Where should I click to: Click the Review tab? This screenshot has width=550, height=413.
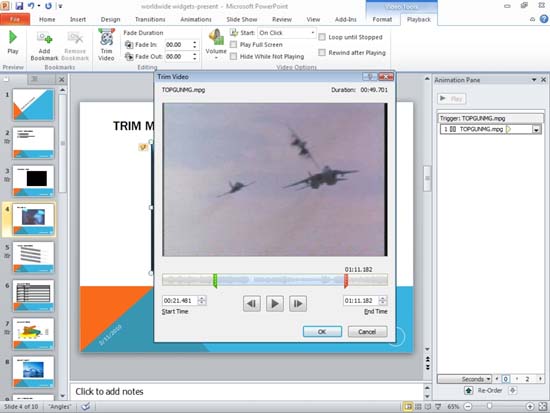click(282, 19)
